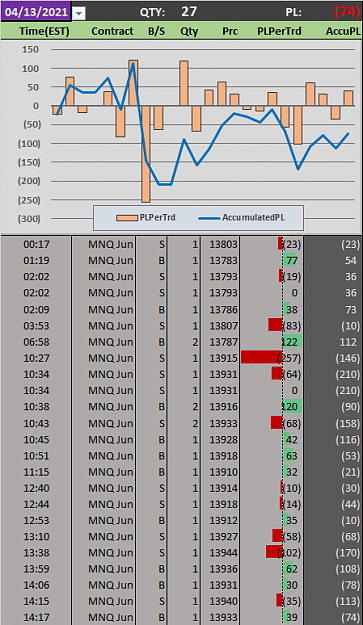Select price cell 13910
Screen dimensions: 363x625
(220, 472)
